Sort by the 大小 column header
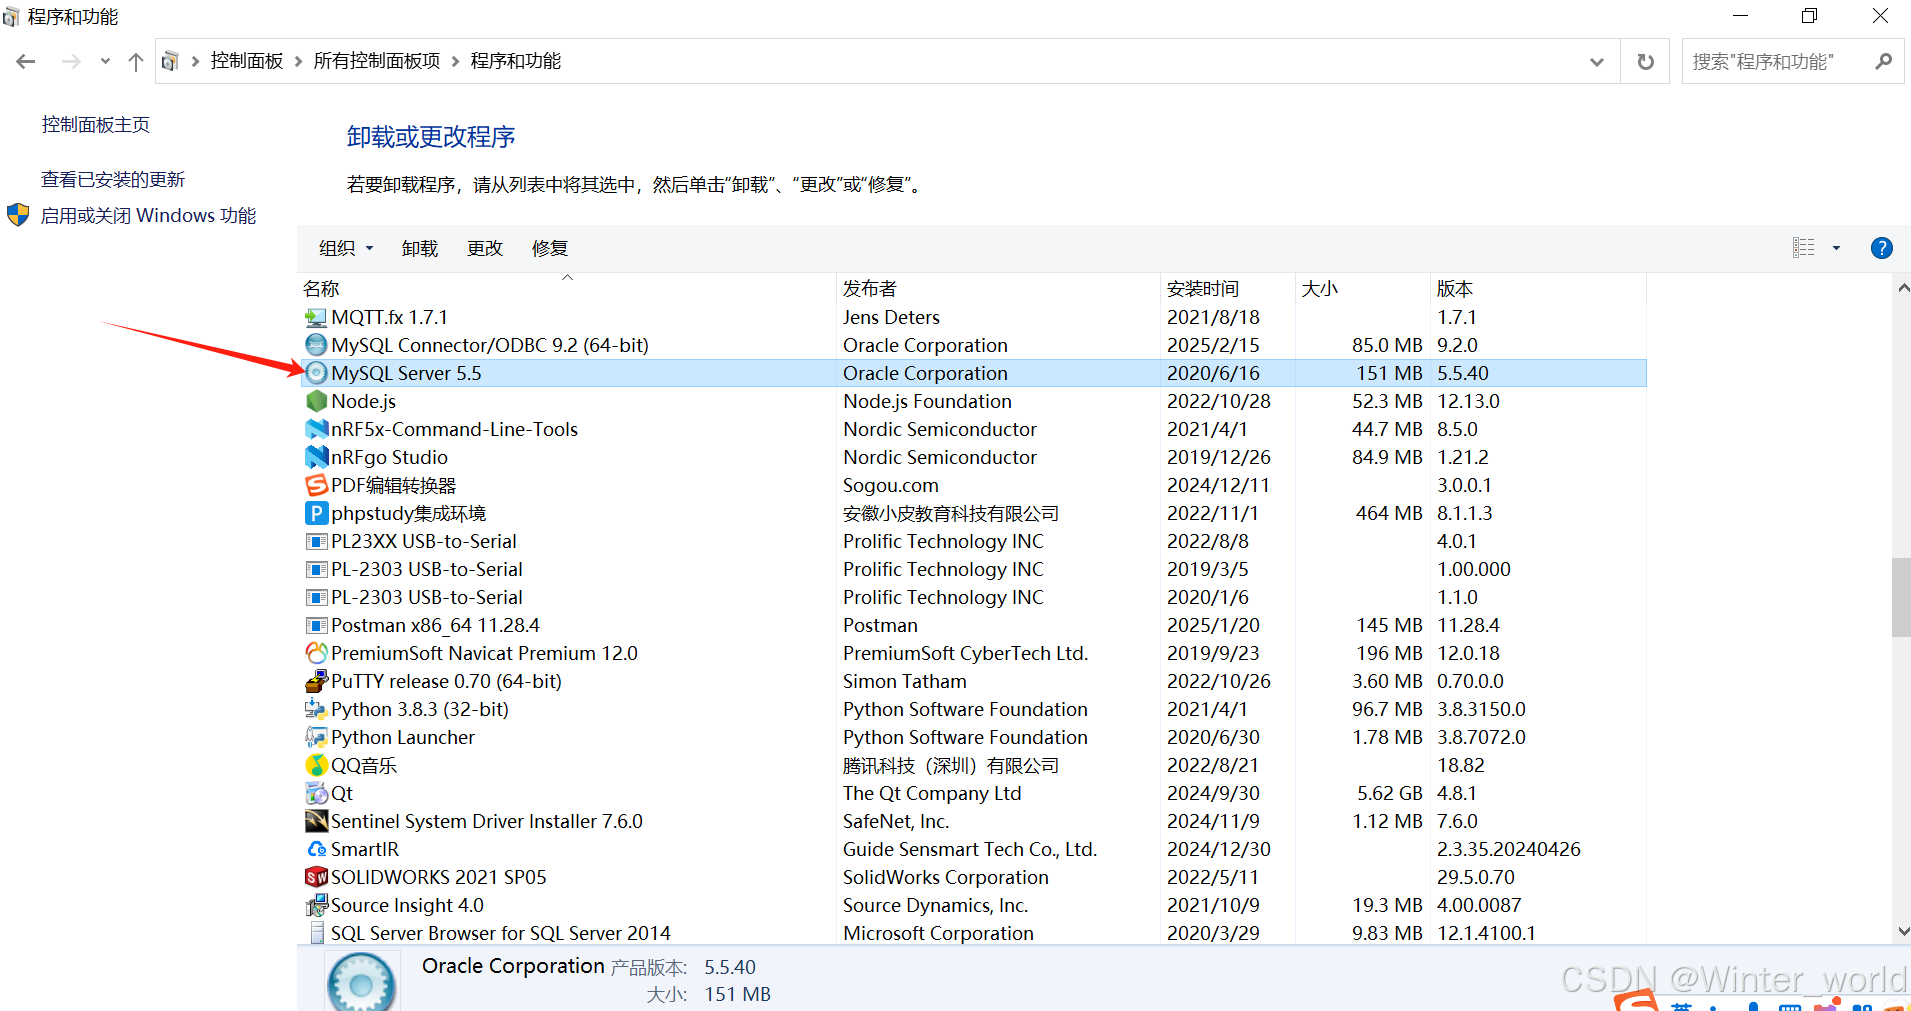This screenshot has height=1011, width=1911. (x=1363, y=289)
